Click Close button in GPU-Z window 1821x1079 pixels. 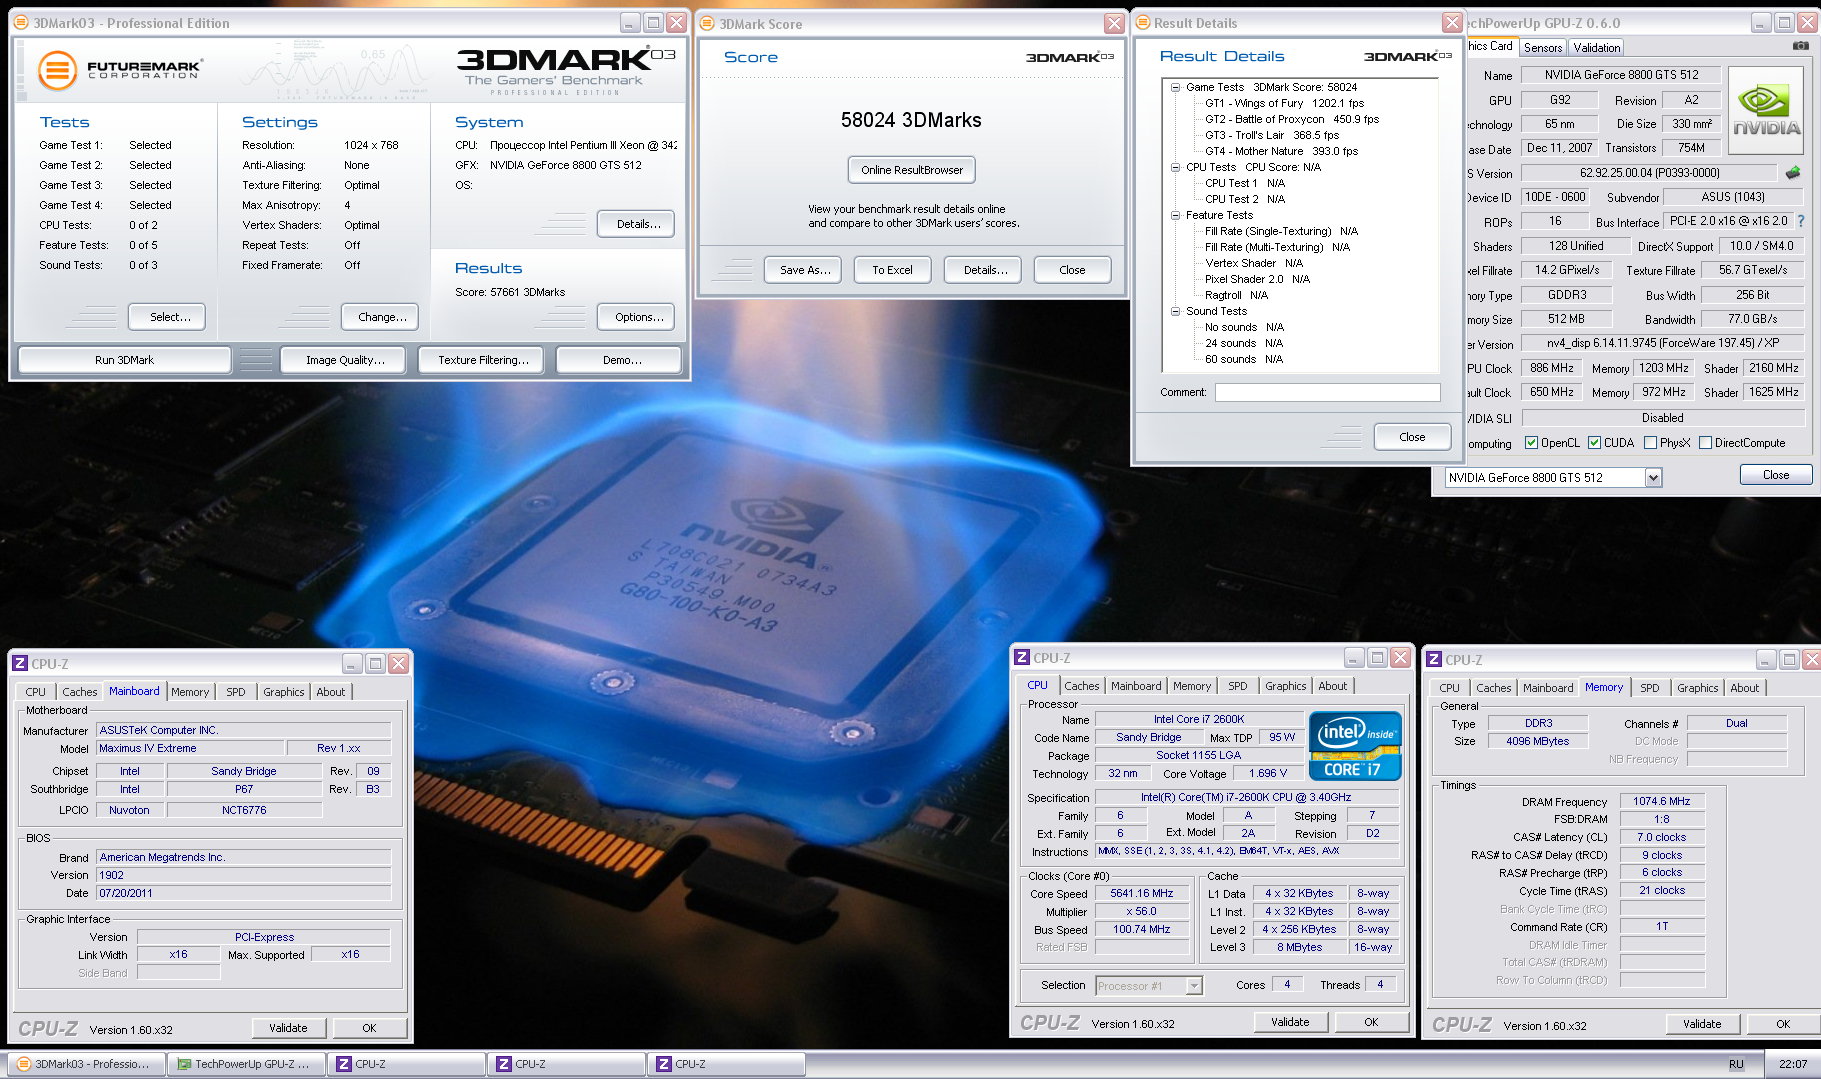coord(1776,475)
